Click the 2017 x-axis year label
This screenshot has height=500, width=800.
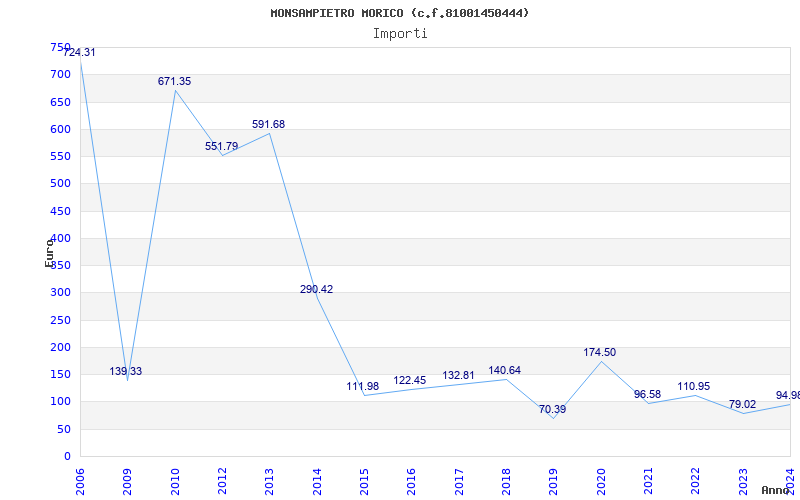459,482
